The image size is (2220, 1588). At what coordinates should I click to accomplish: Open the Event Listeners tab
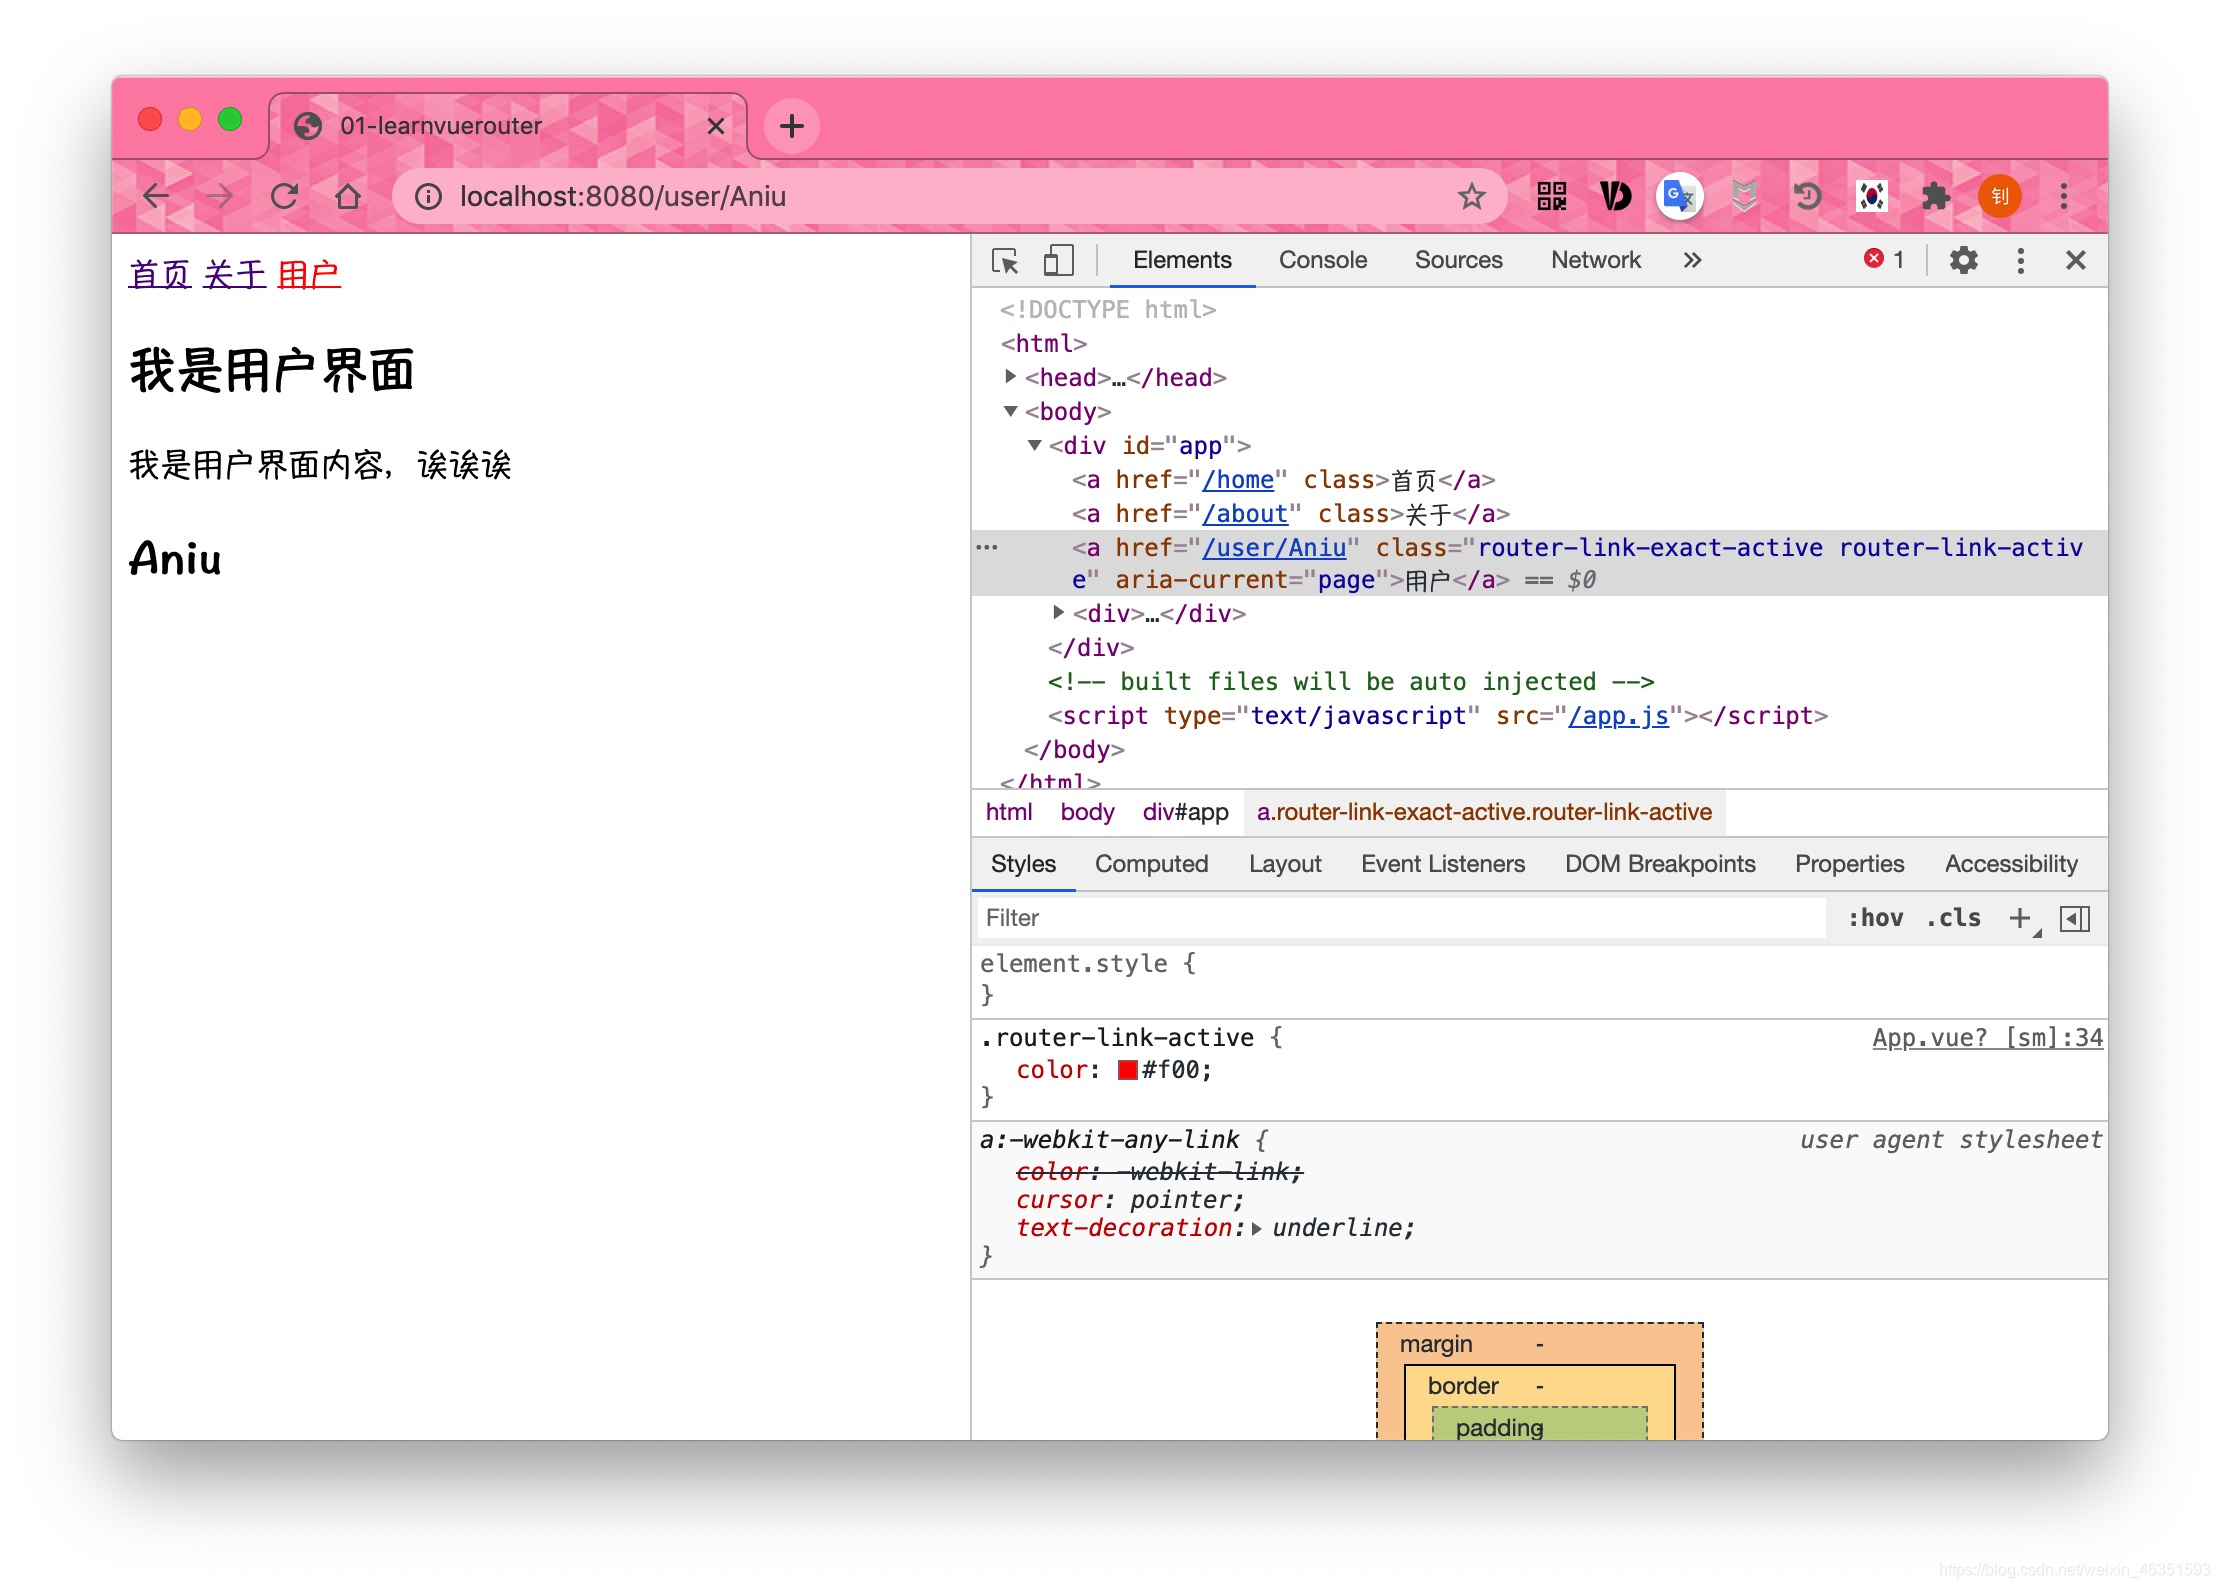coord(1443,864)
